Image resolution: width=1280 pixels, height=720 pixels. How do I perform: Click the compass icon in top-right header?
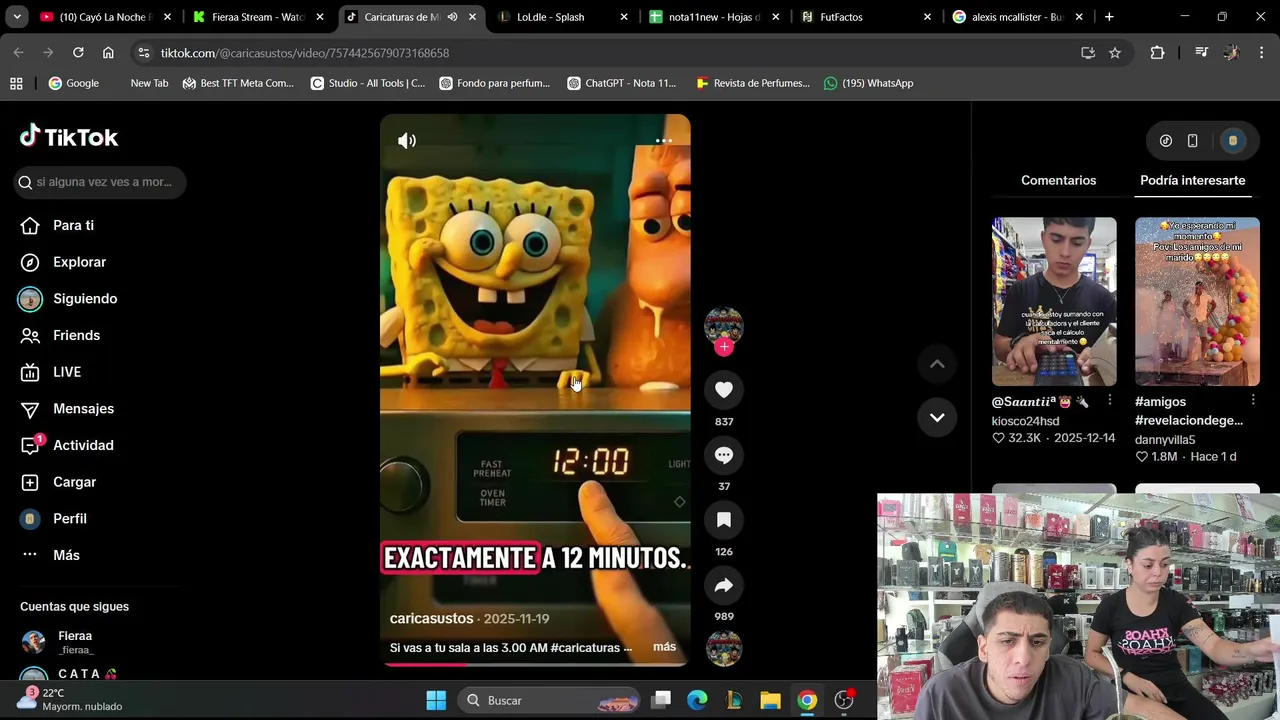tap(1166, 141)
